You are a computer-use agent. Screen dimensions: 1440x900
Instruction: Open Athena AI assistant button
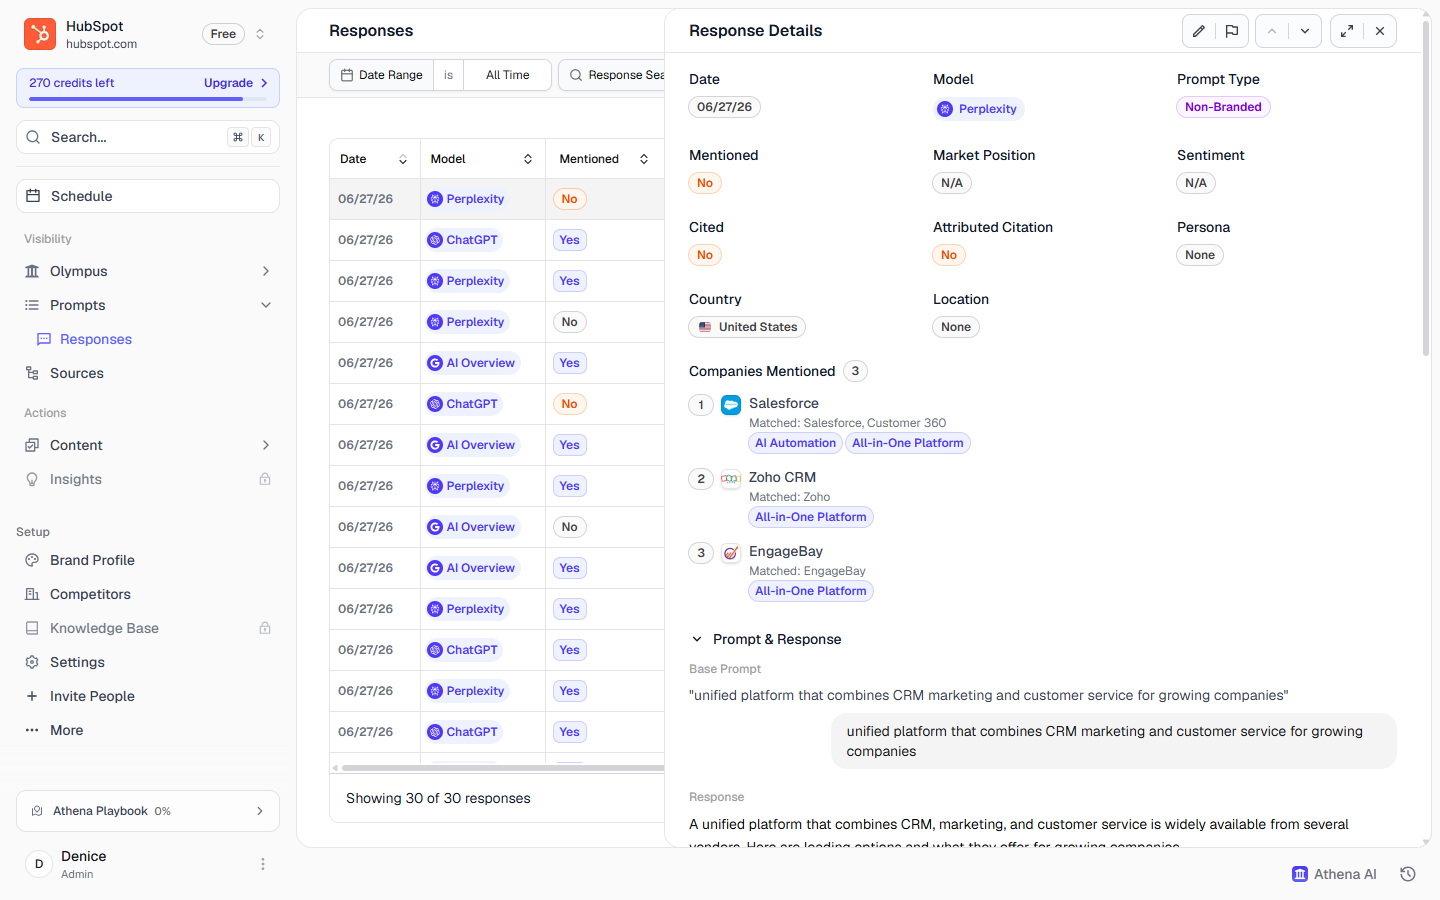tap(1334, 874)
